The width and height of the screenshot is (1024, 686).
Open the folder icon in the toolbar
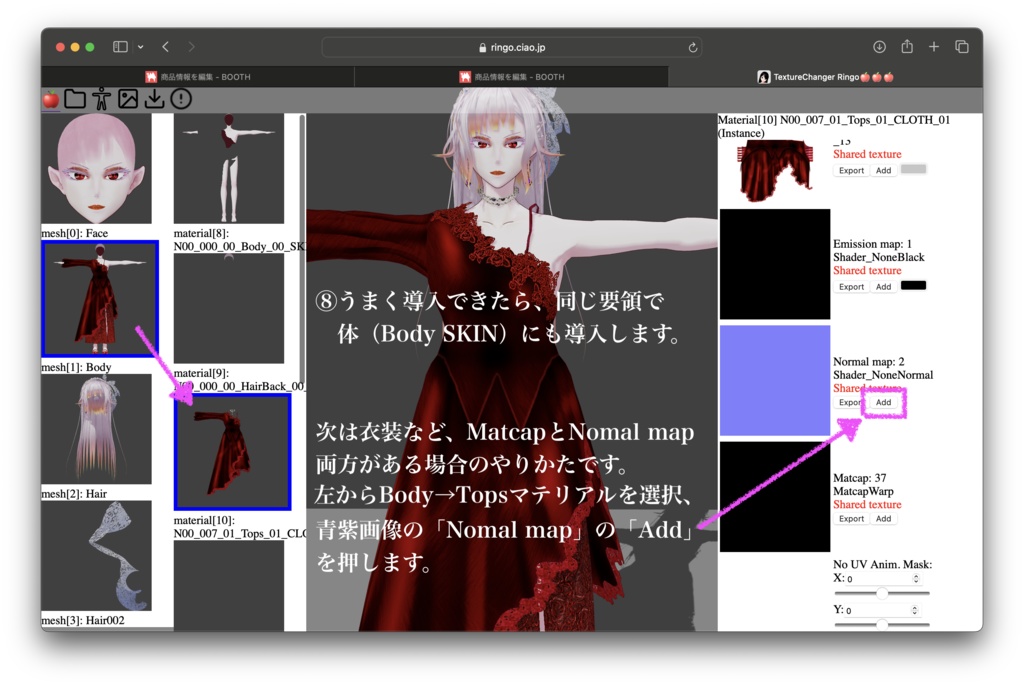click(75, 100)
